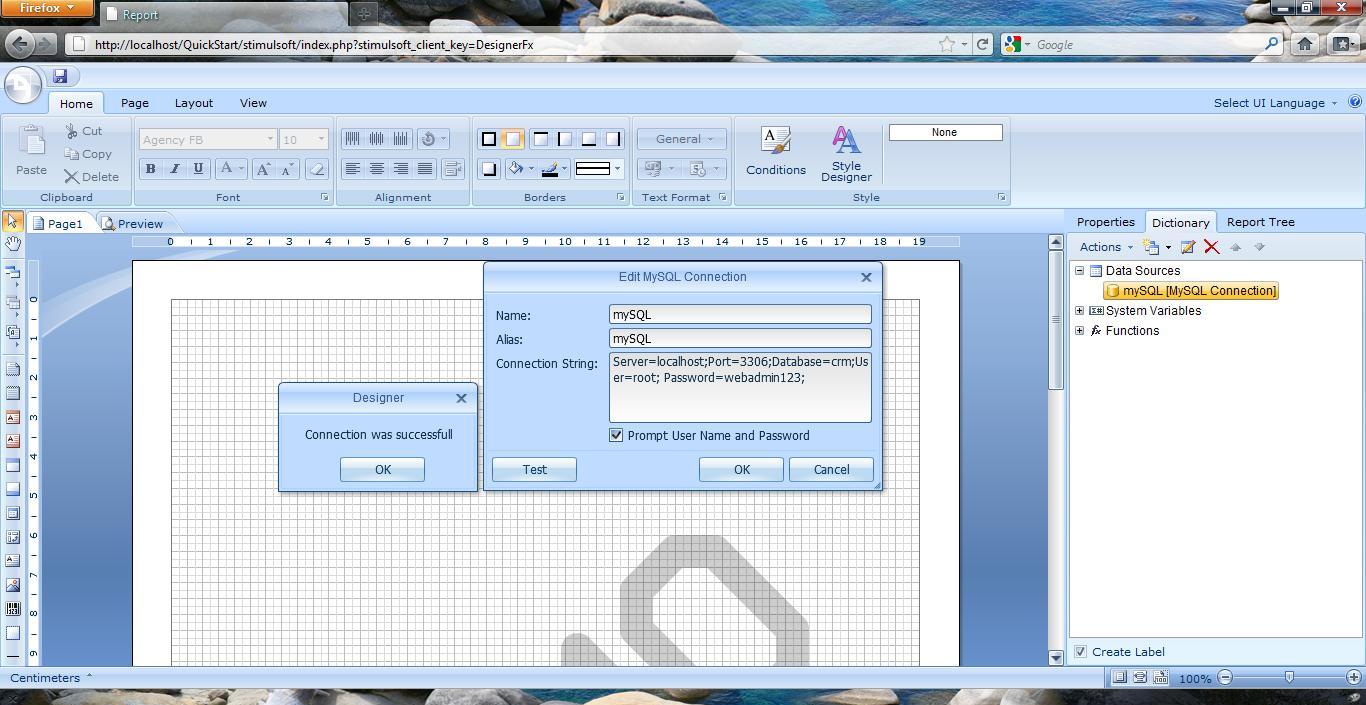Screen dimensions: 1366x705
Task: Open Style Designer
Action: (x=846, y=153)
